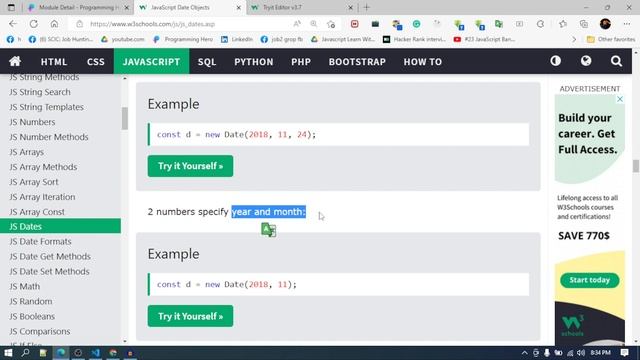Open the Programming Hero bookmark
This screenshot has height=360, width=640.
(183, 39)
